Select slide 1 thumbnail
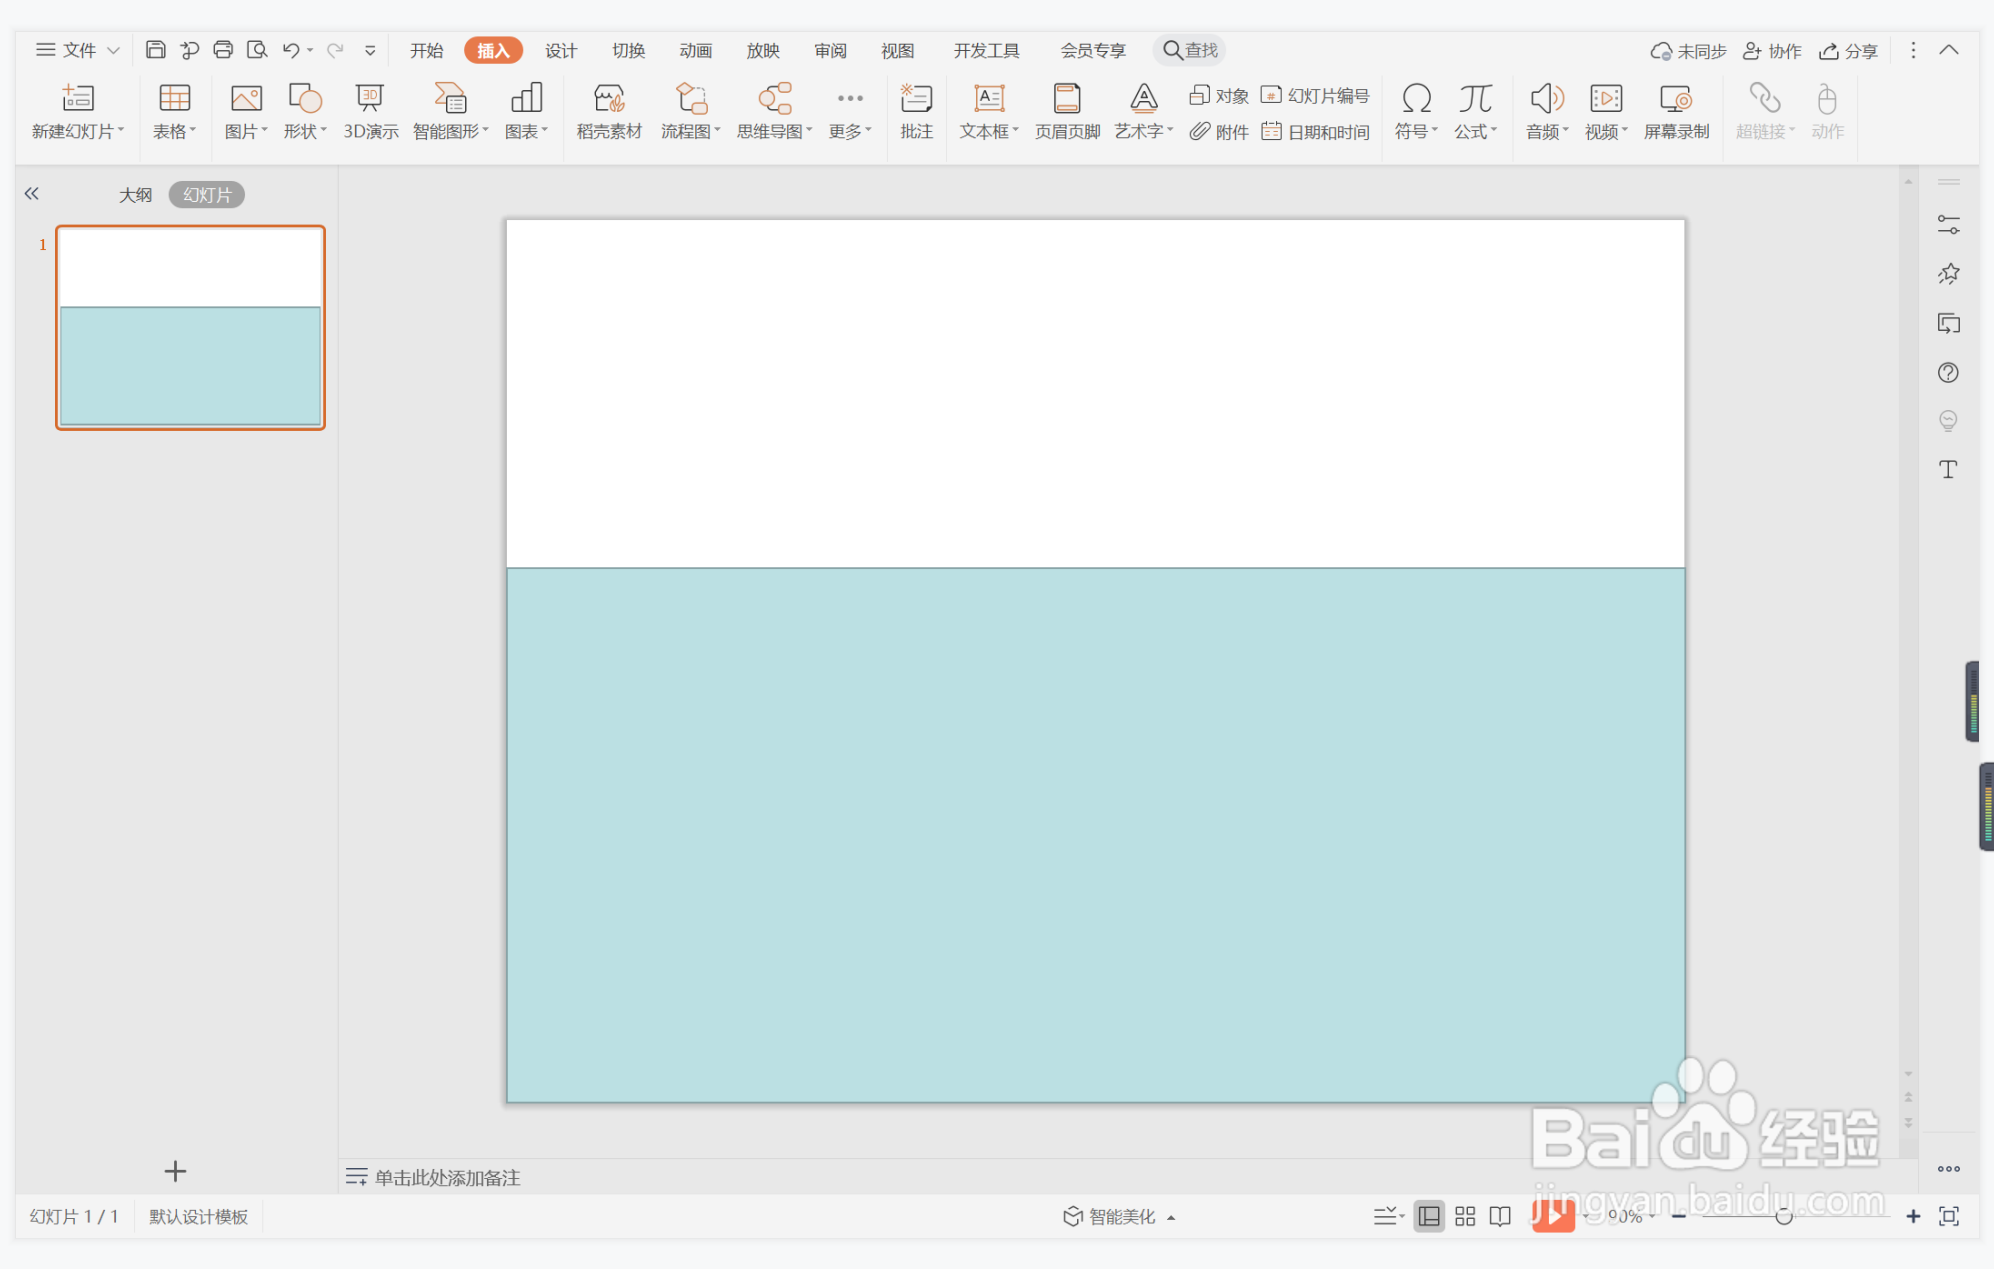Screen dimensions: 1994x1269 tap(190, 327)
